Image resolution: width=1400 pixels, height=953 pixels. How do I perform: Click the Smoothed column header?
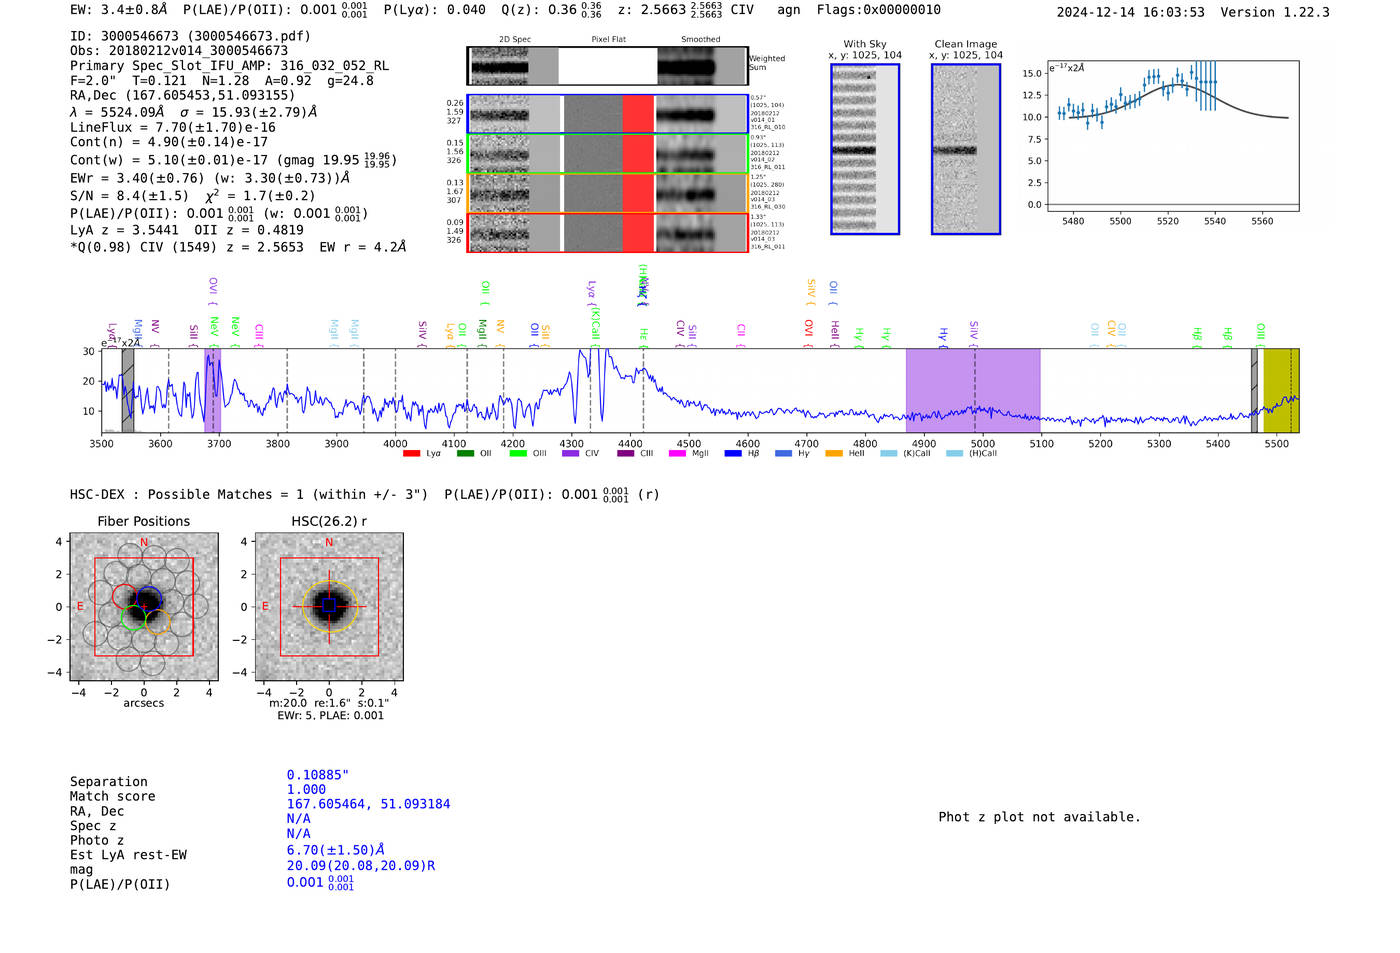pos(701,40)
